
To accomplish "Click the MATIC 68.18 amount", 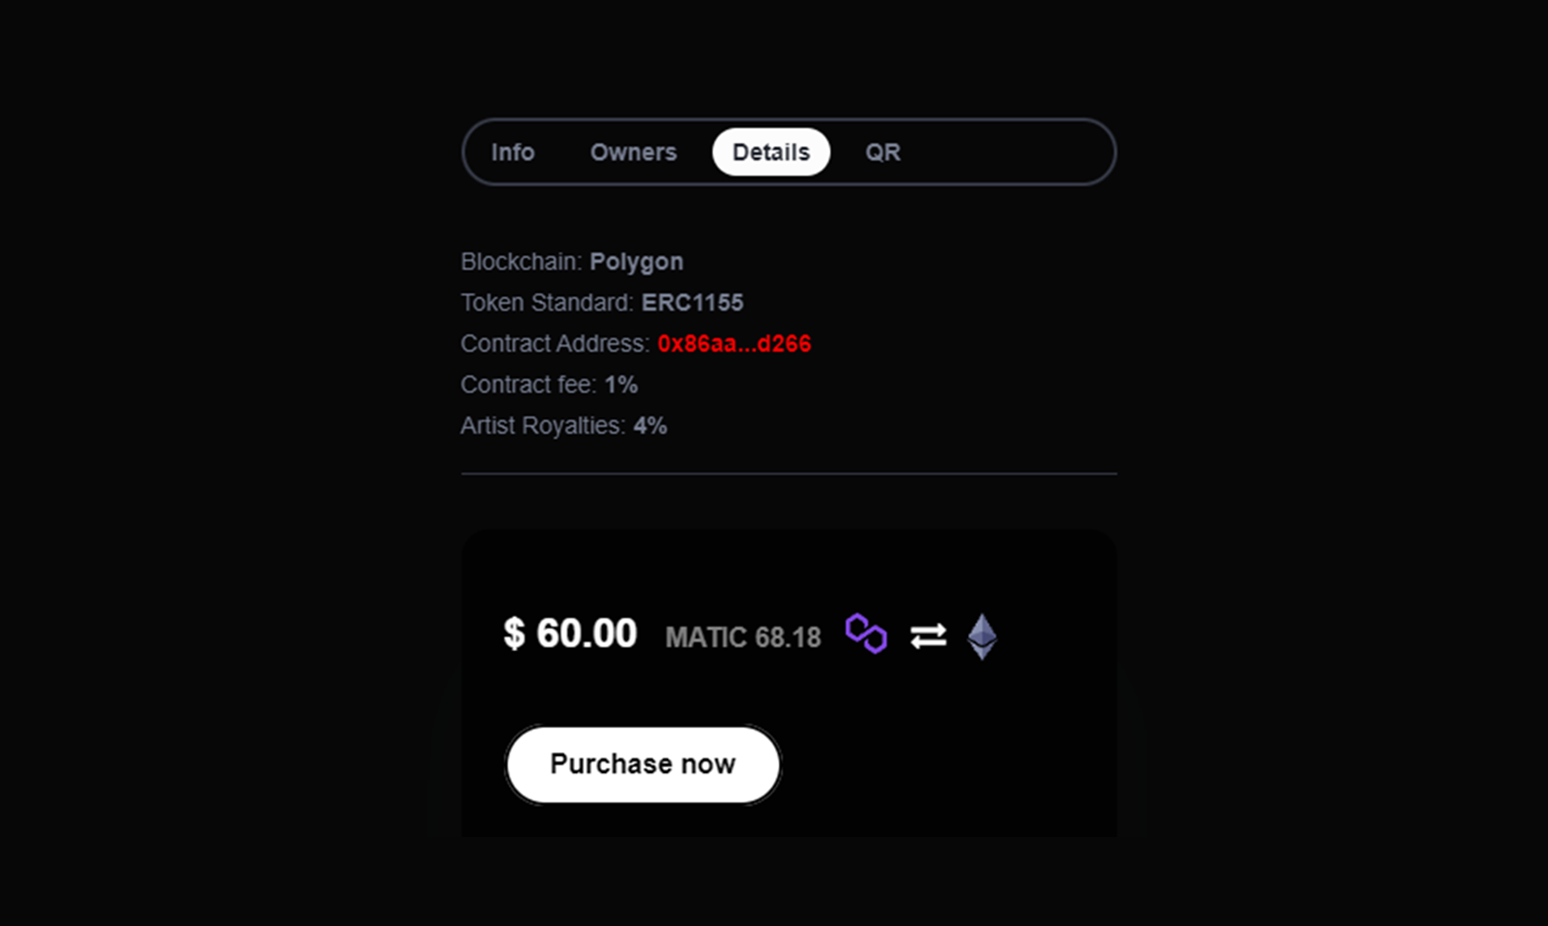I will click(x=743, y=637).
